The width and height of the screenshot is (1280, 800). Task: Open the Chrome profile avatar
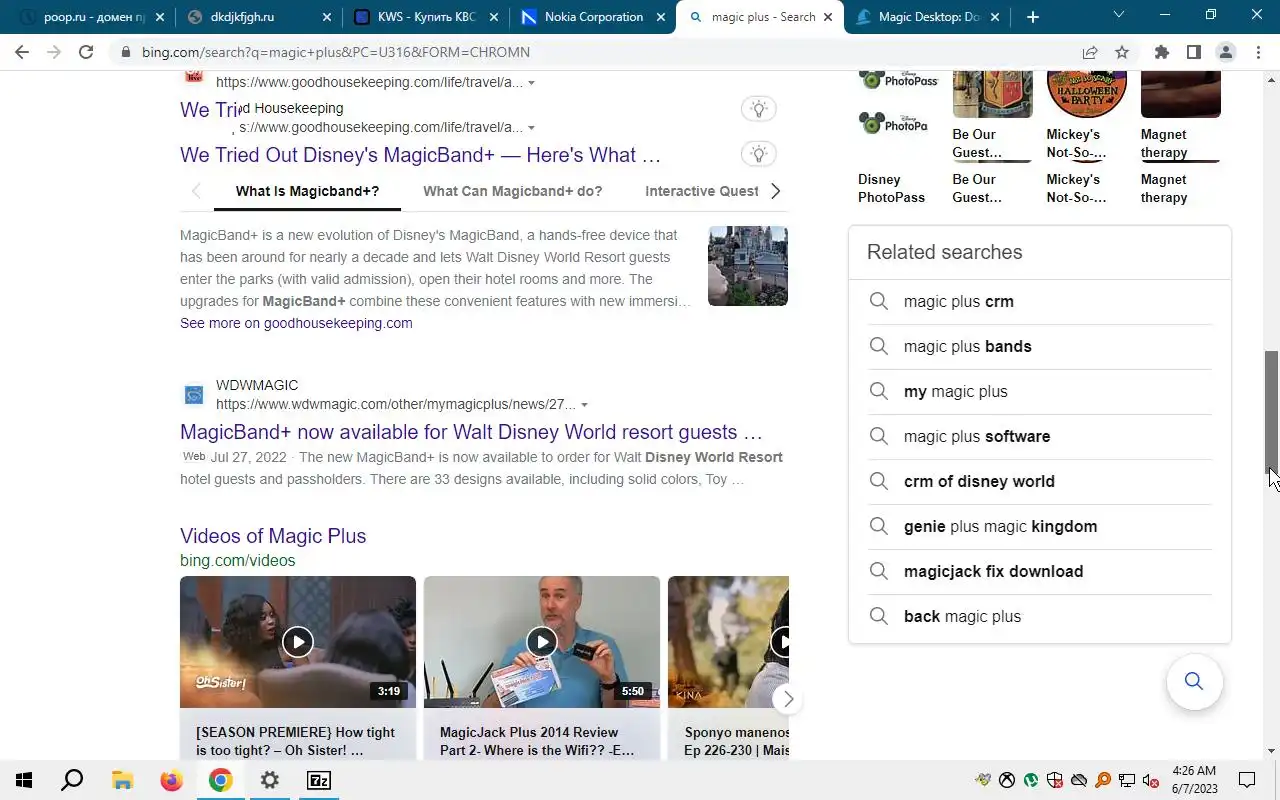(x=1225, y=52)
